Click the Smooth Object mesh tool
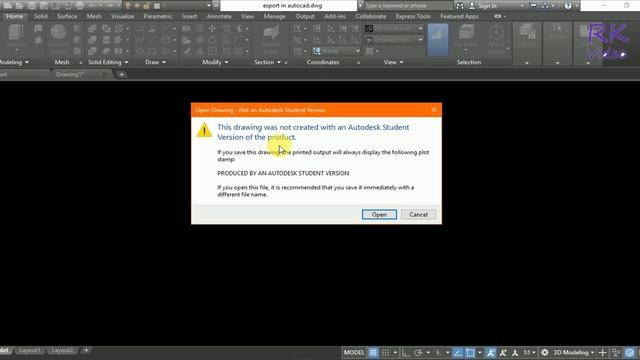This screenshot has height=360, width=640. coord(59,39)
